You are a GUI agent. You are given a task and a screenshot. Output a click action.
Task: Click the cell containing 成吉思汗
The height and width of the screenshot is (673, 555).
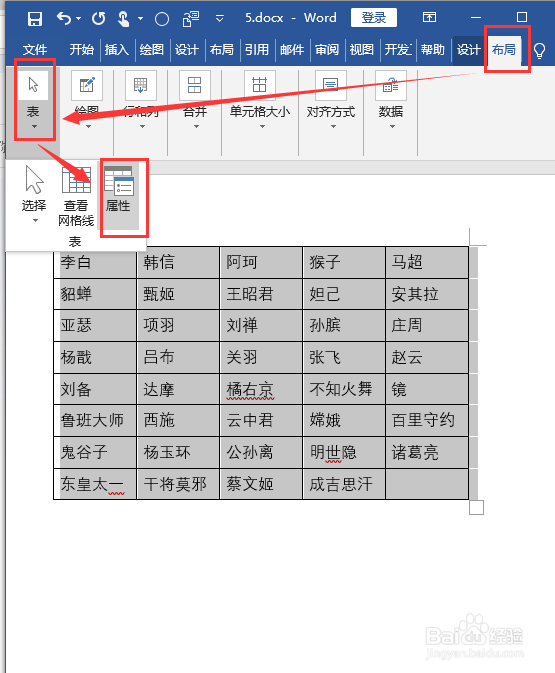[344, 484]
